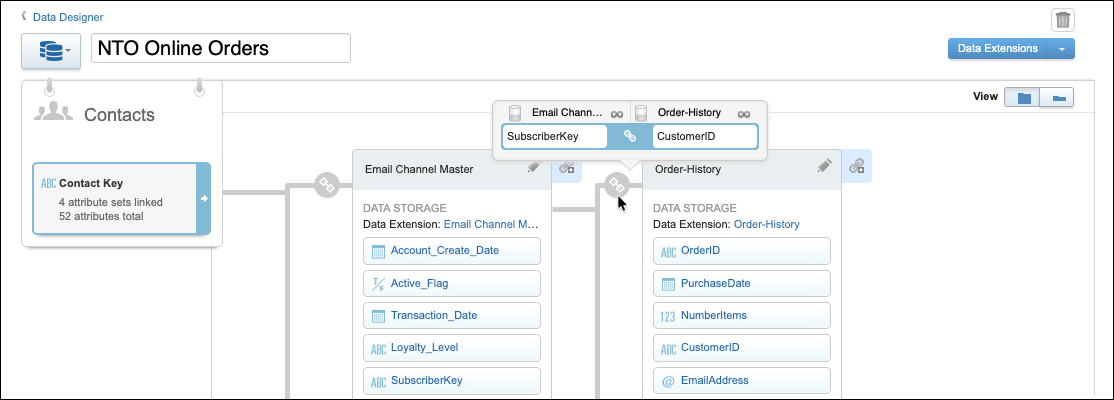1114x400 pixels.
Task: Edit Order-History with pencil icon
Action: point(824,166)
